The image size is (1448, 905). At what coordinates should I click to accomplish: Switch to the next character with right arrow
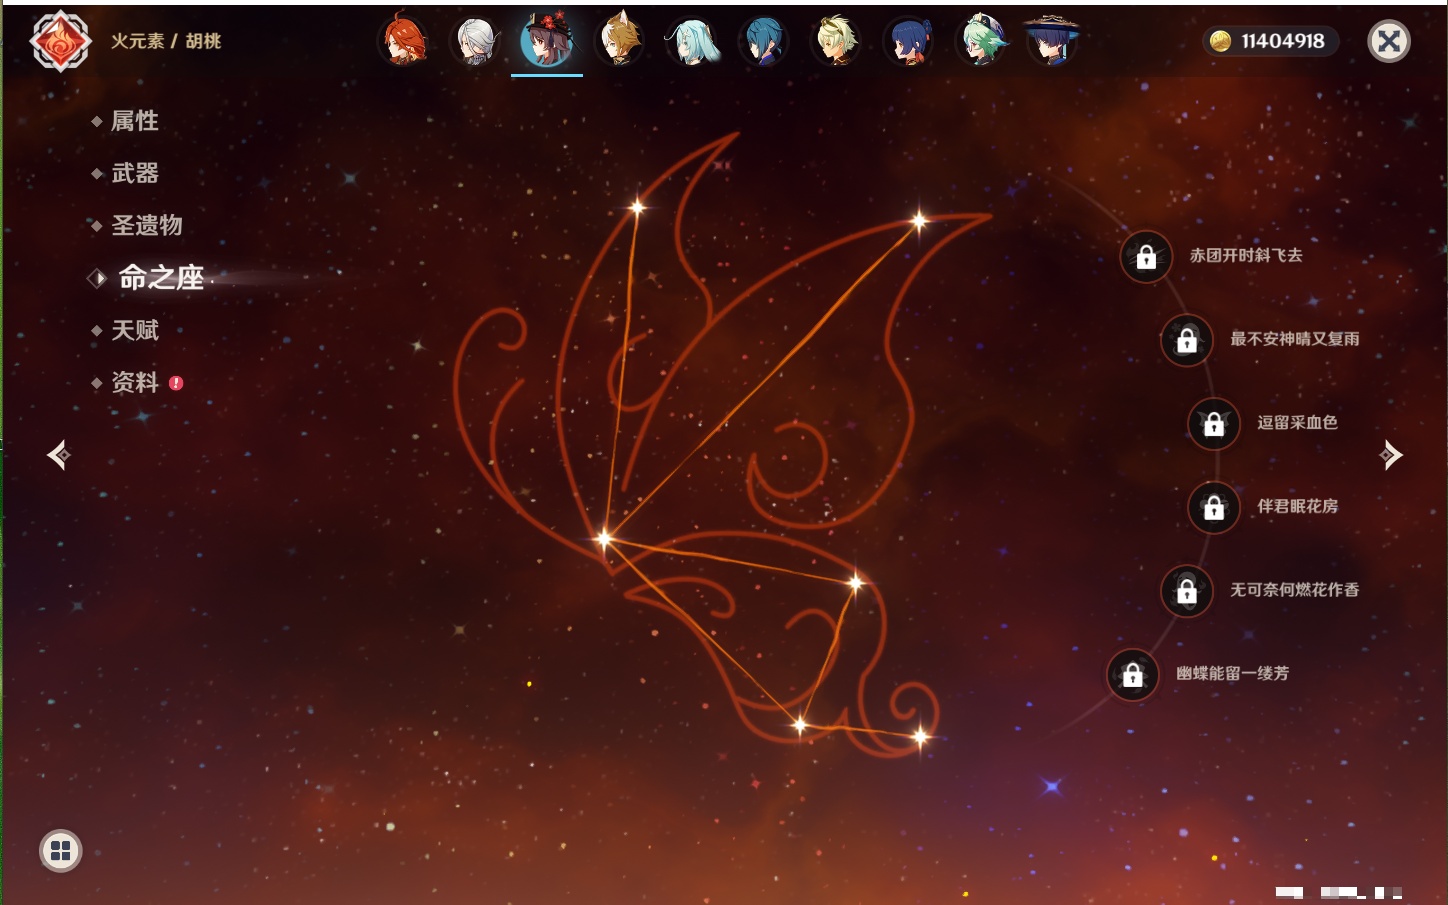point(1391,455)
